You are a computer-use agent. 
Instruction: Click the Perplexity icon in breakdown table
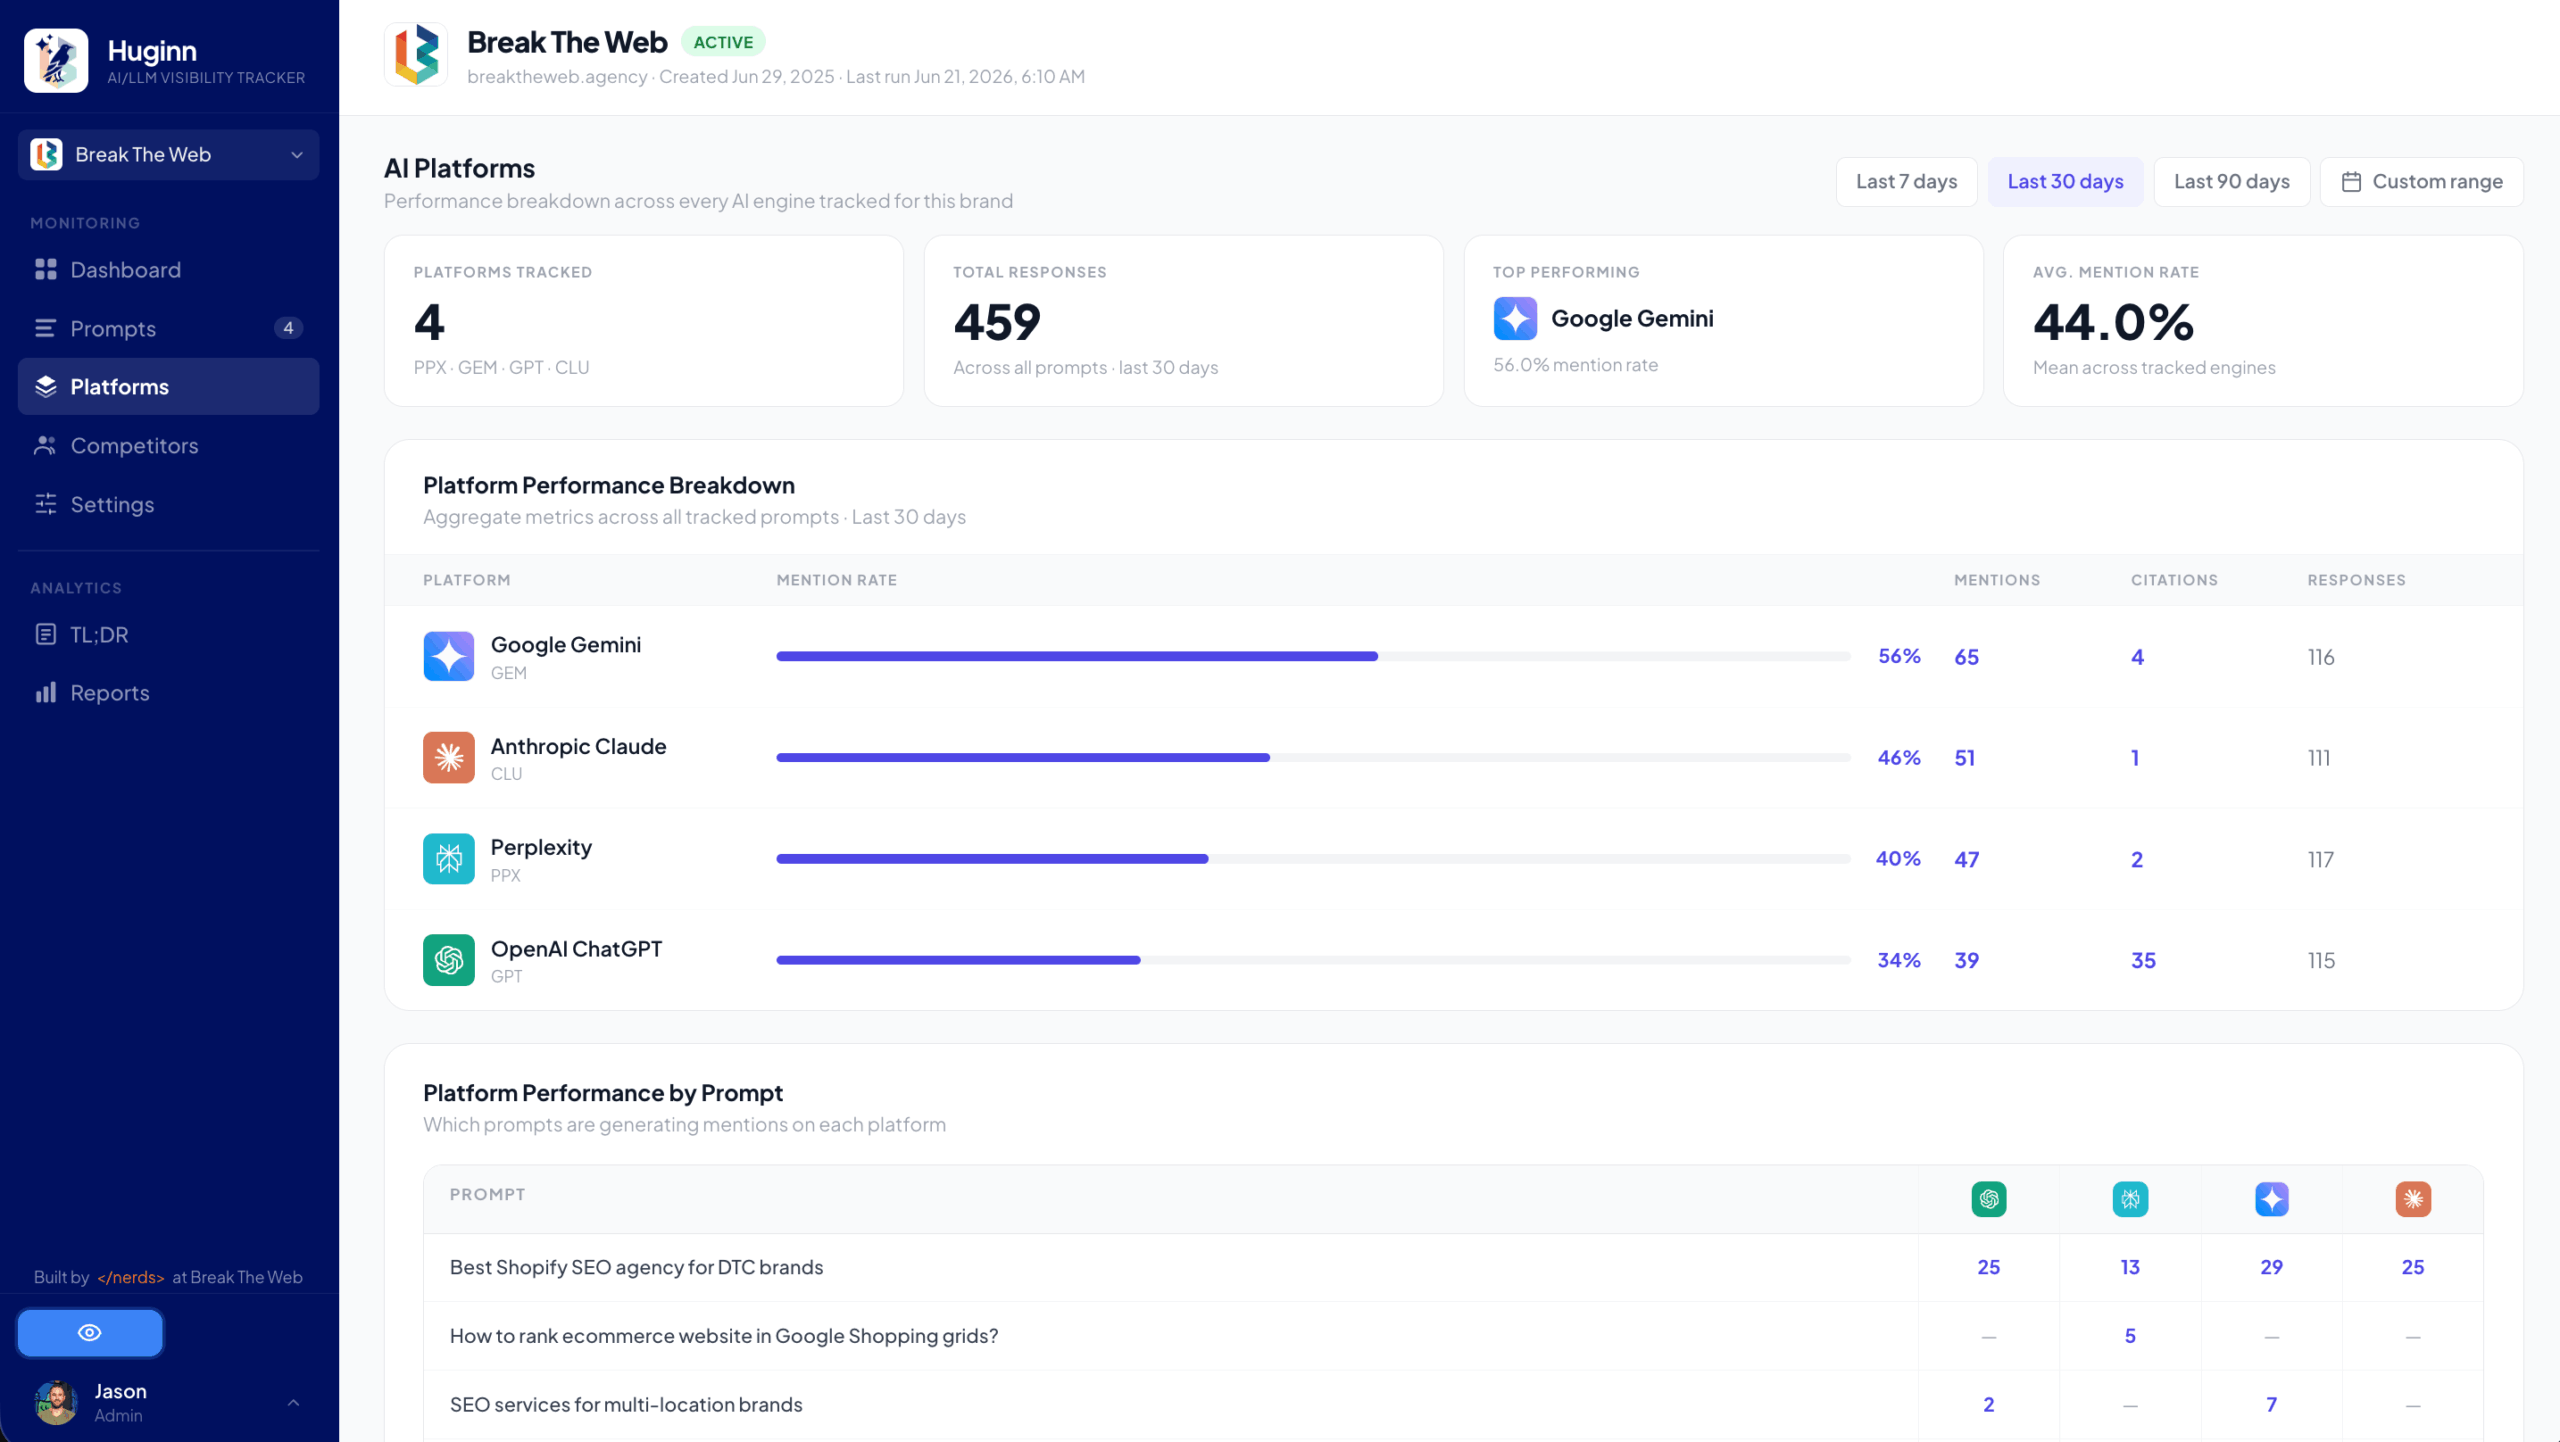(x=448, y=859)
